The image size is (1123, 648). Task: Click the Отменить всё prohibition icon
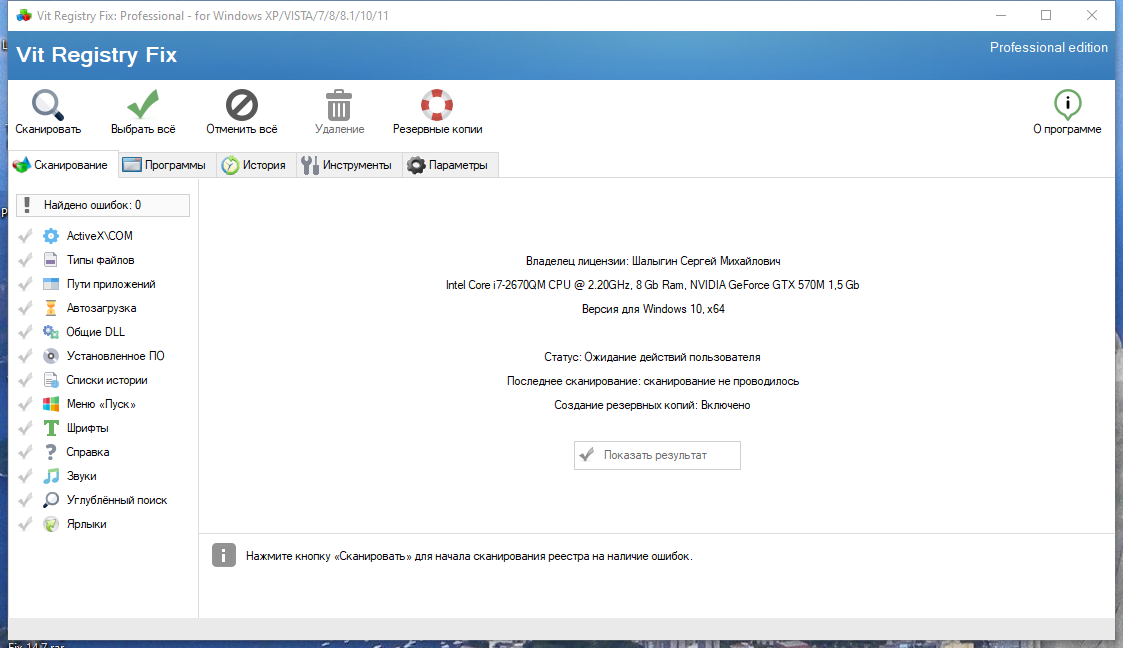point(241,105)
